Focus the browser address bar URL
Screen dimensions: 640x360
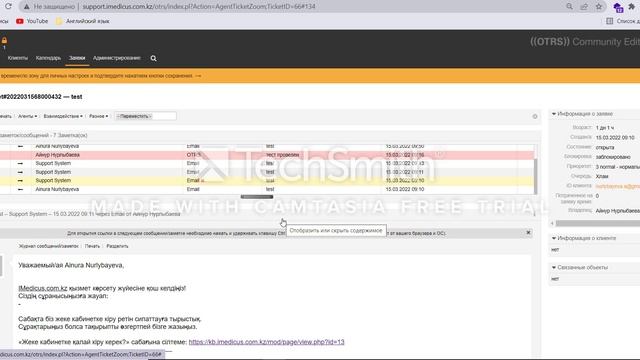199,7
